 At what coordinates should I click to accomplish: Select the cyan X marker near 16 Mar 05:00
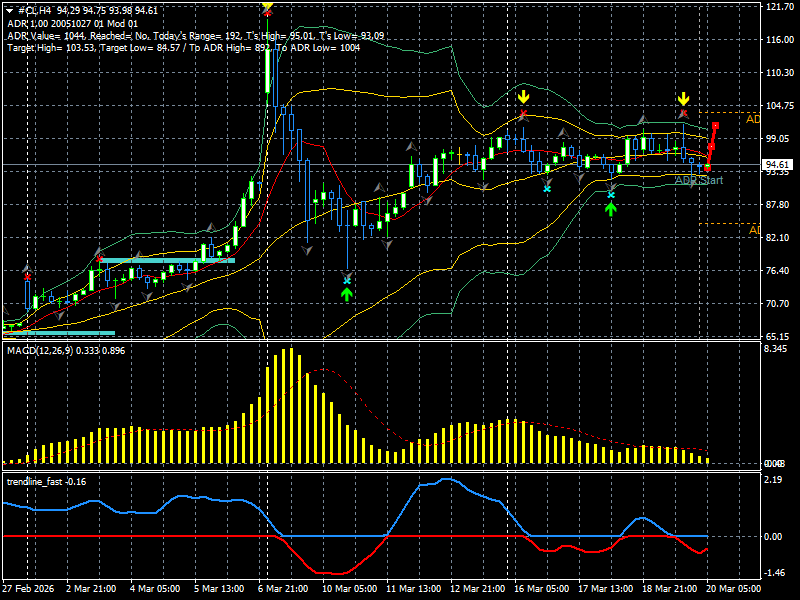[547, 189]
